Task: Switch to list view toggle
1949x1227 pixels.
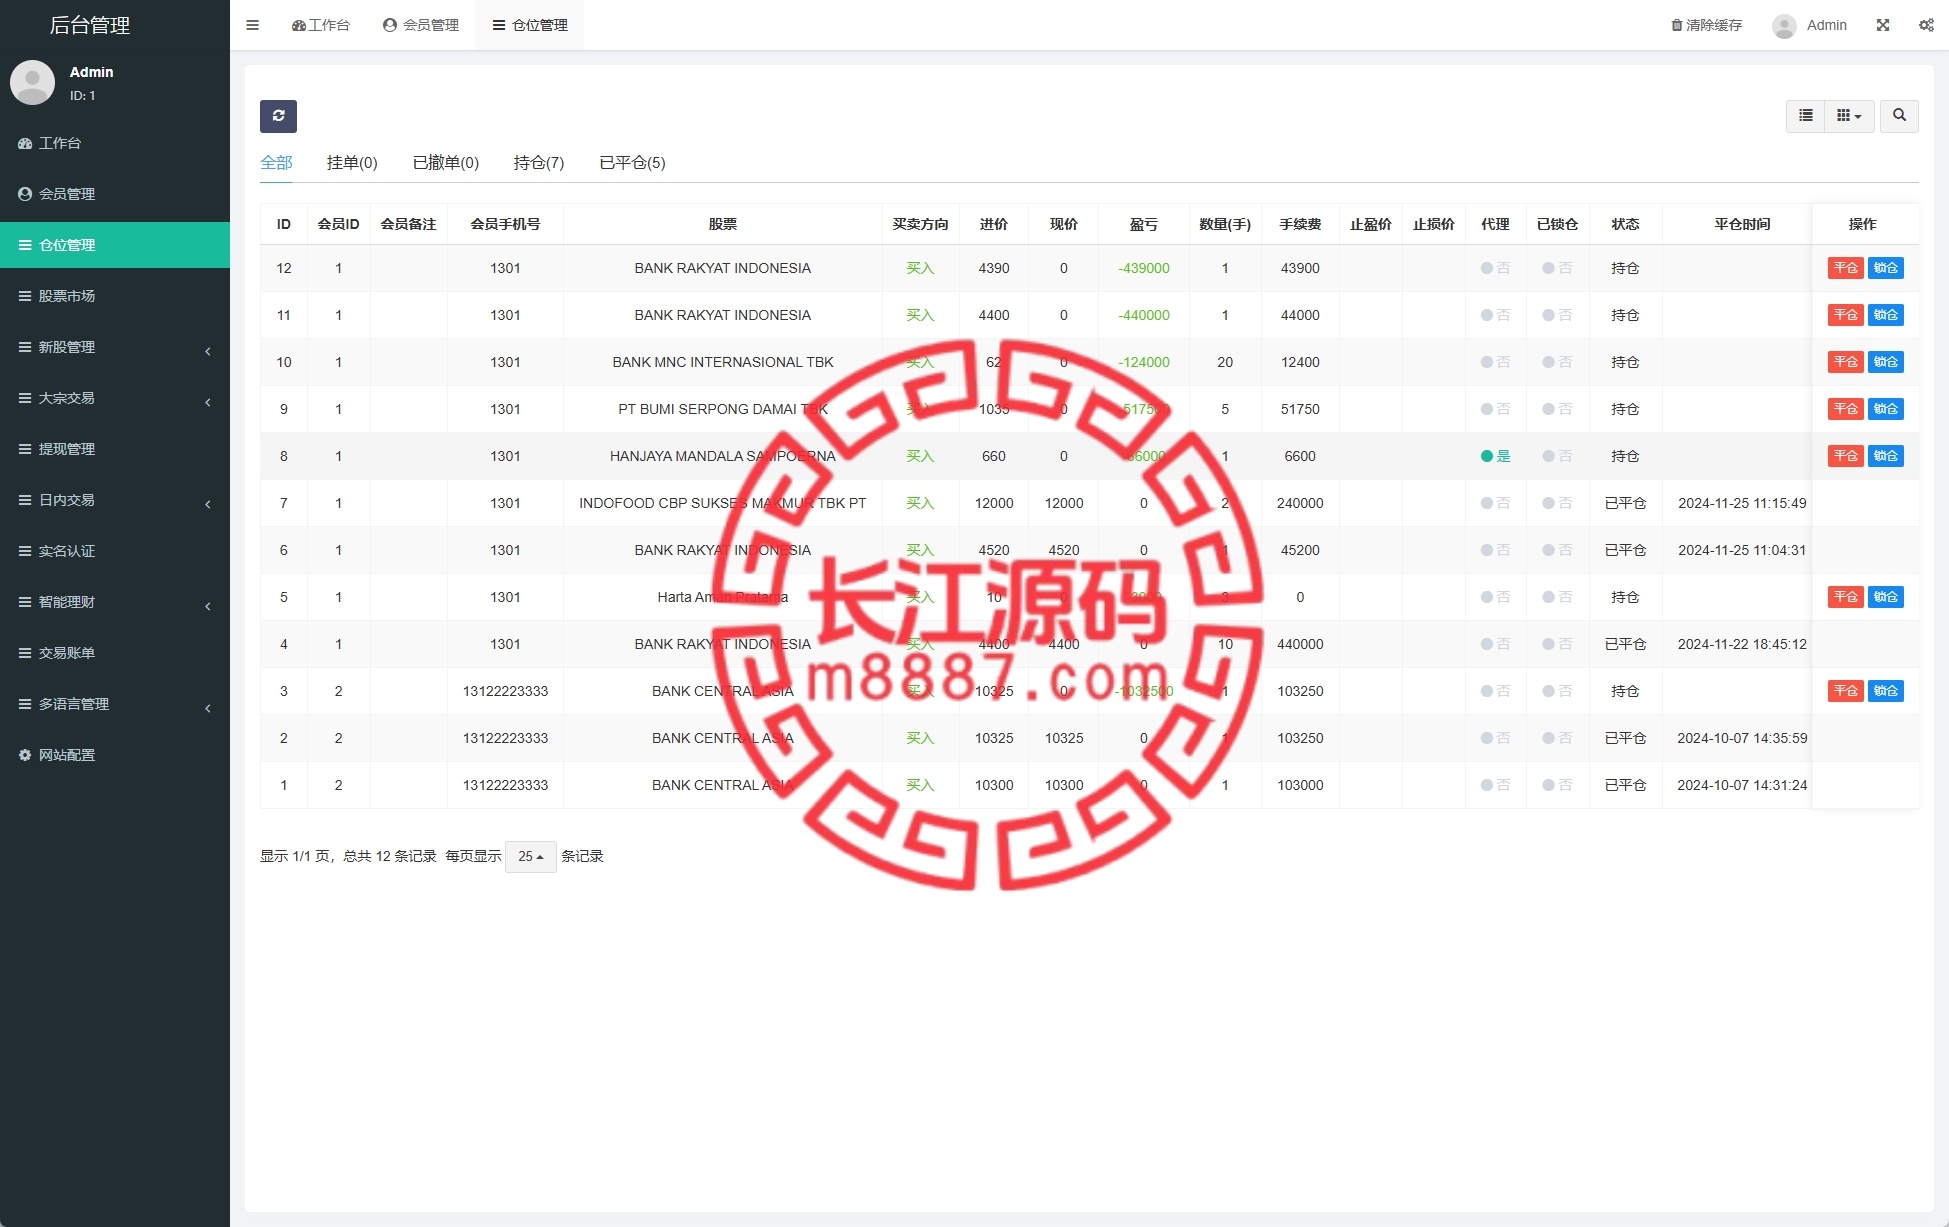Action: click(1805, 116)
